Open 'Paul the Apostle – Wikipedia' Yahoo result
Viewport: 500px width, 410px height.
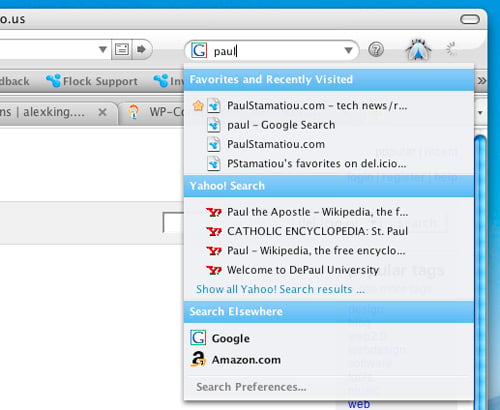click(317, 212)
